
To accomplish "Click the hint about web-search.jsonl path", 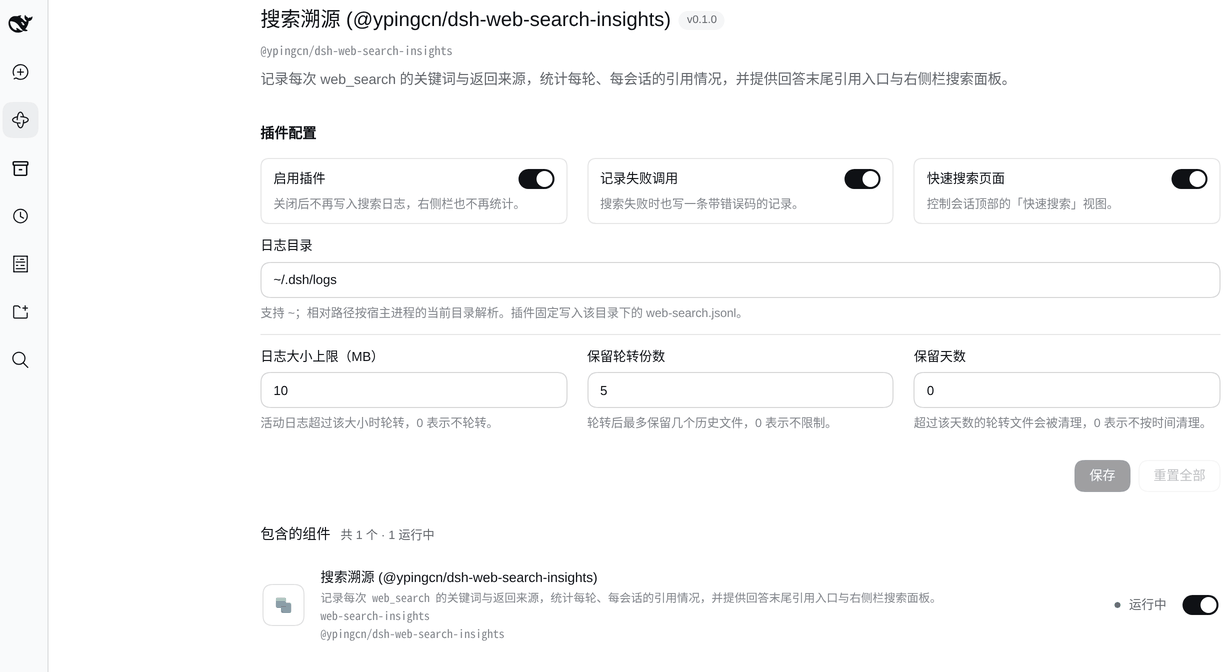I will [502, 313].
